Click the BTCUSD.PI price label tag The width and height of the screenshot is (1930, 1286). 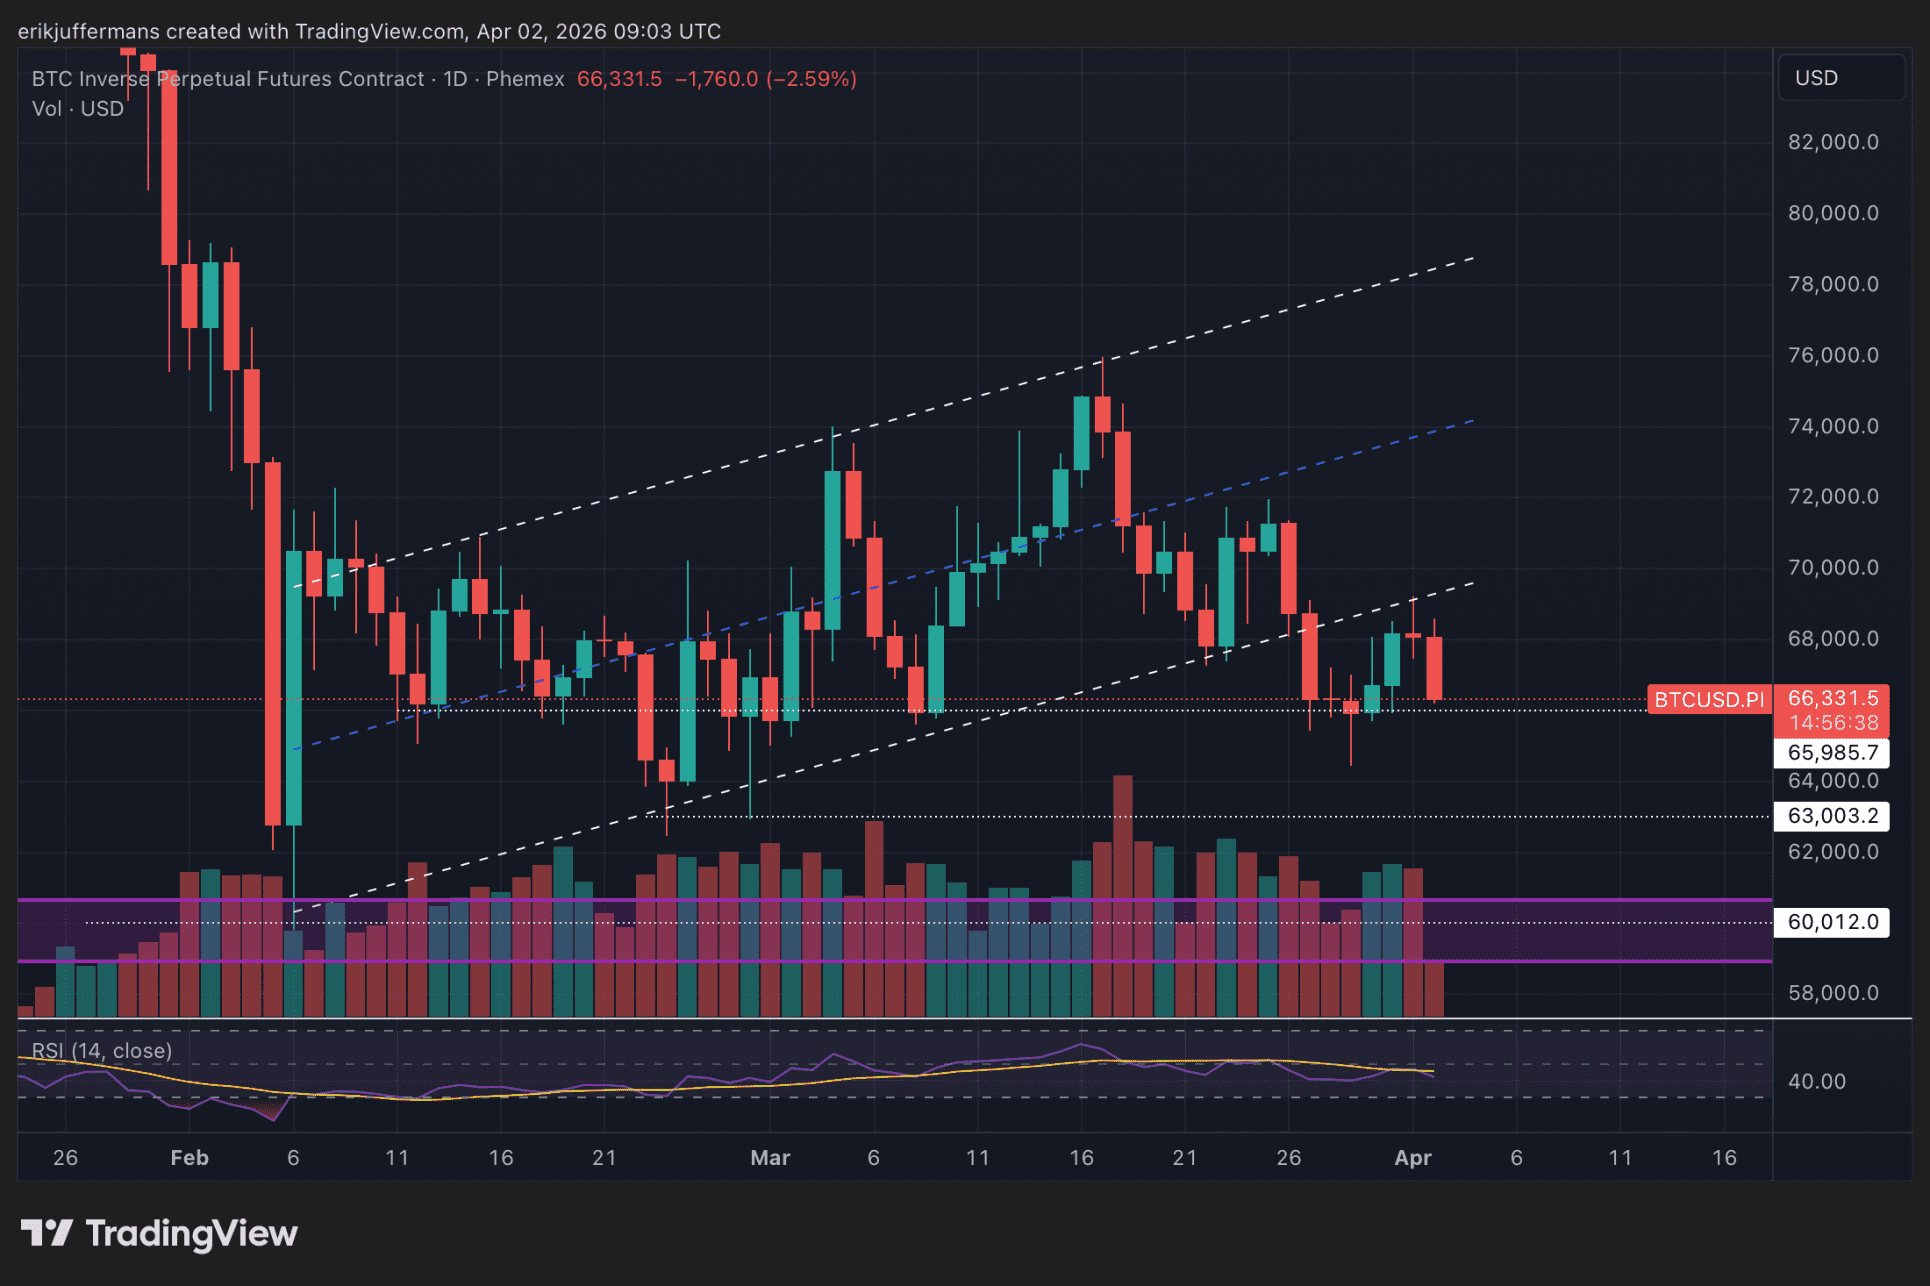tap(1708, 699)
